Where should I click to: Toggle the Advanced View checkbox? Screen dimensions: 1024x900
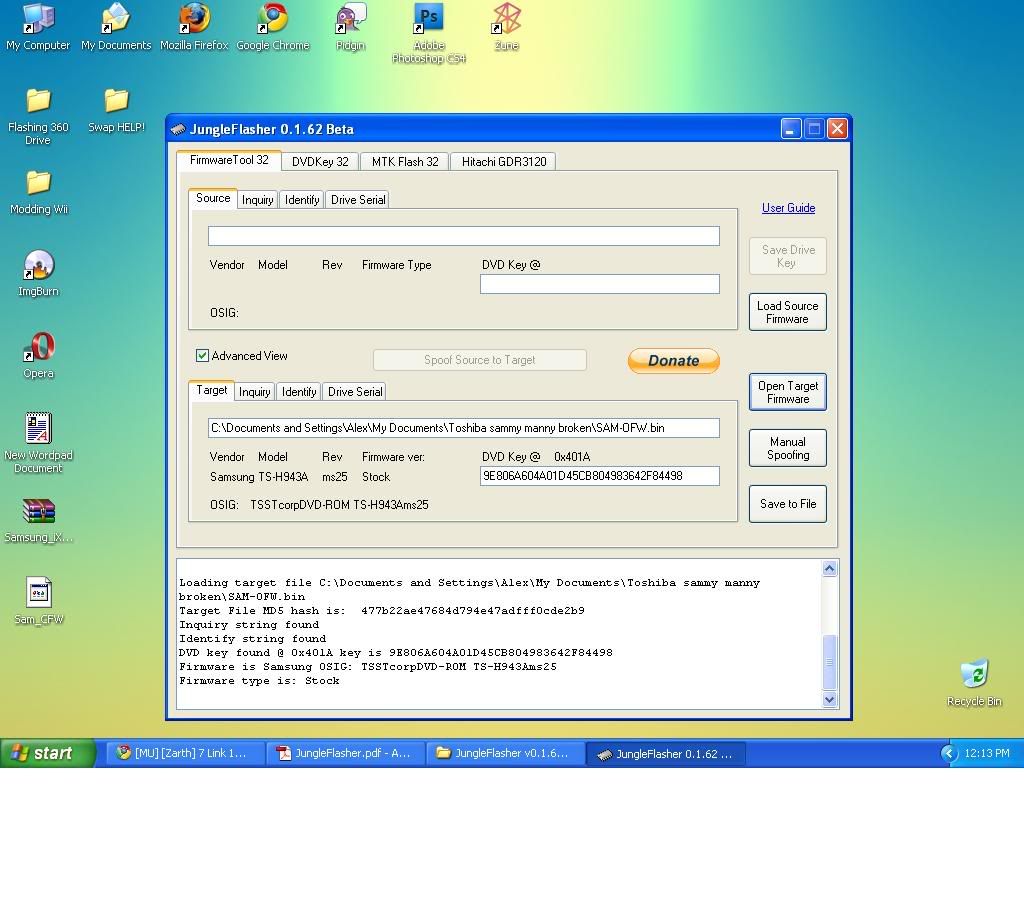tap(202, 356)
